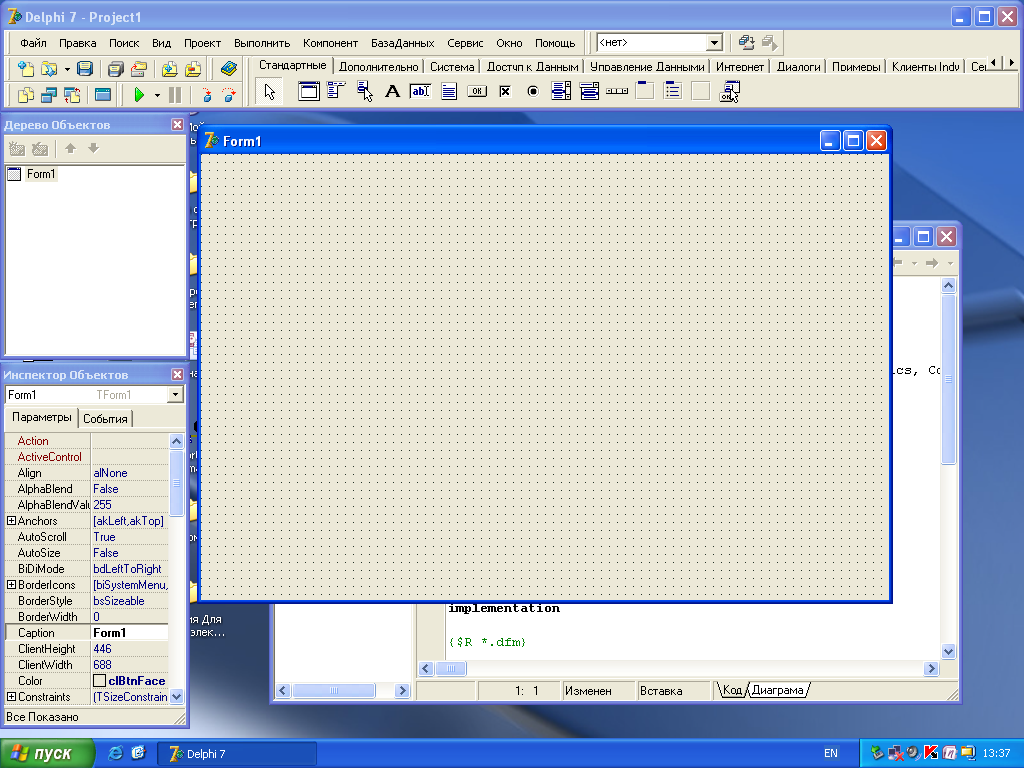Switch to the Диаграмма tab in code editor
This screenshot has width=1024, height=768.
pos(777,690)
